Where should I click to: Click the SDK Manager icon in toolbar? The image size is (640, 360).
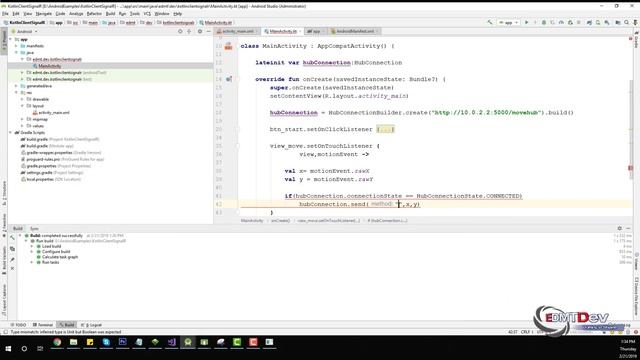click(607, 22)
